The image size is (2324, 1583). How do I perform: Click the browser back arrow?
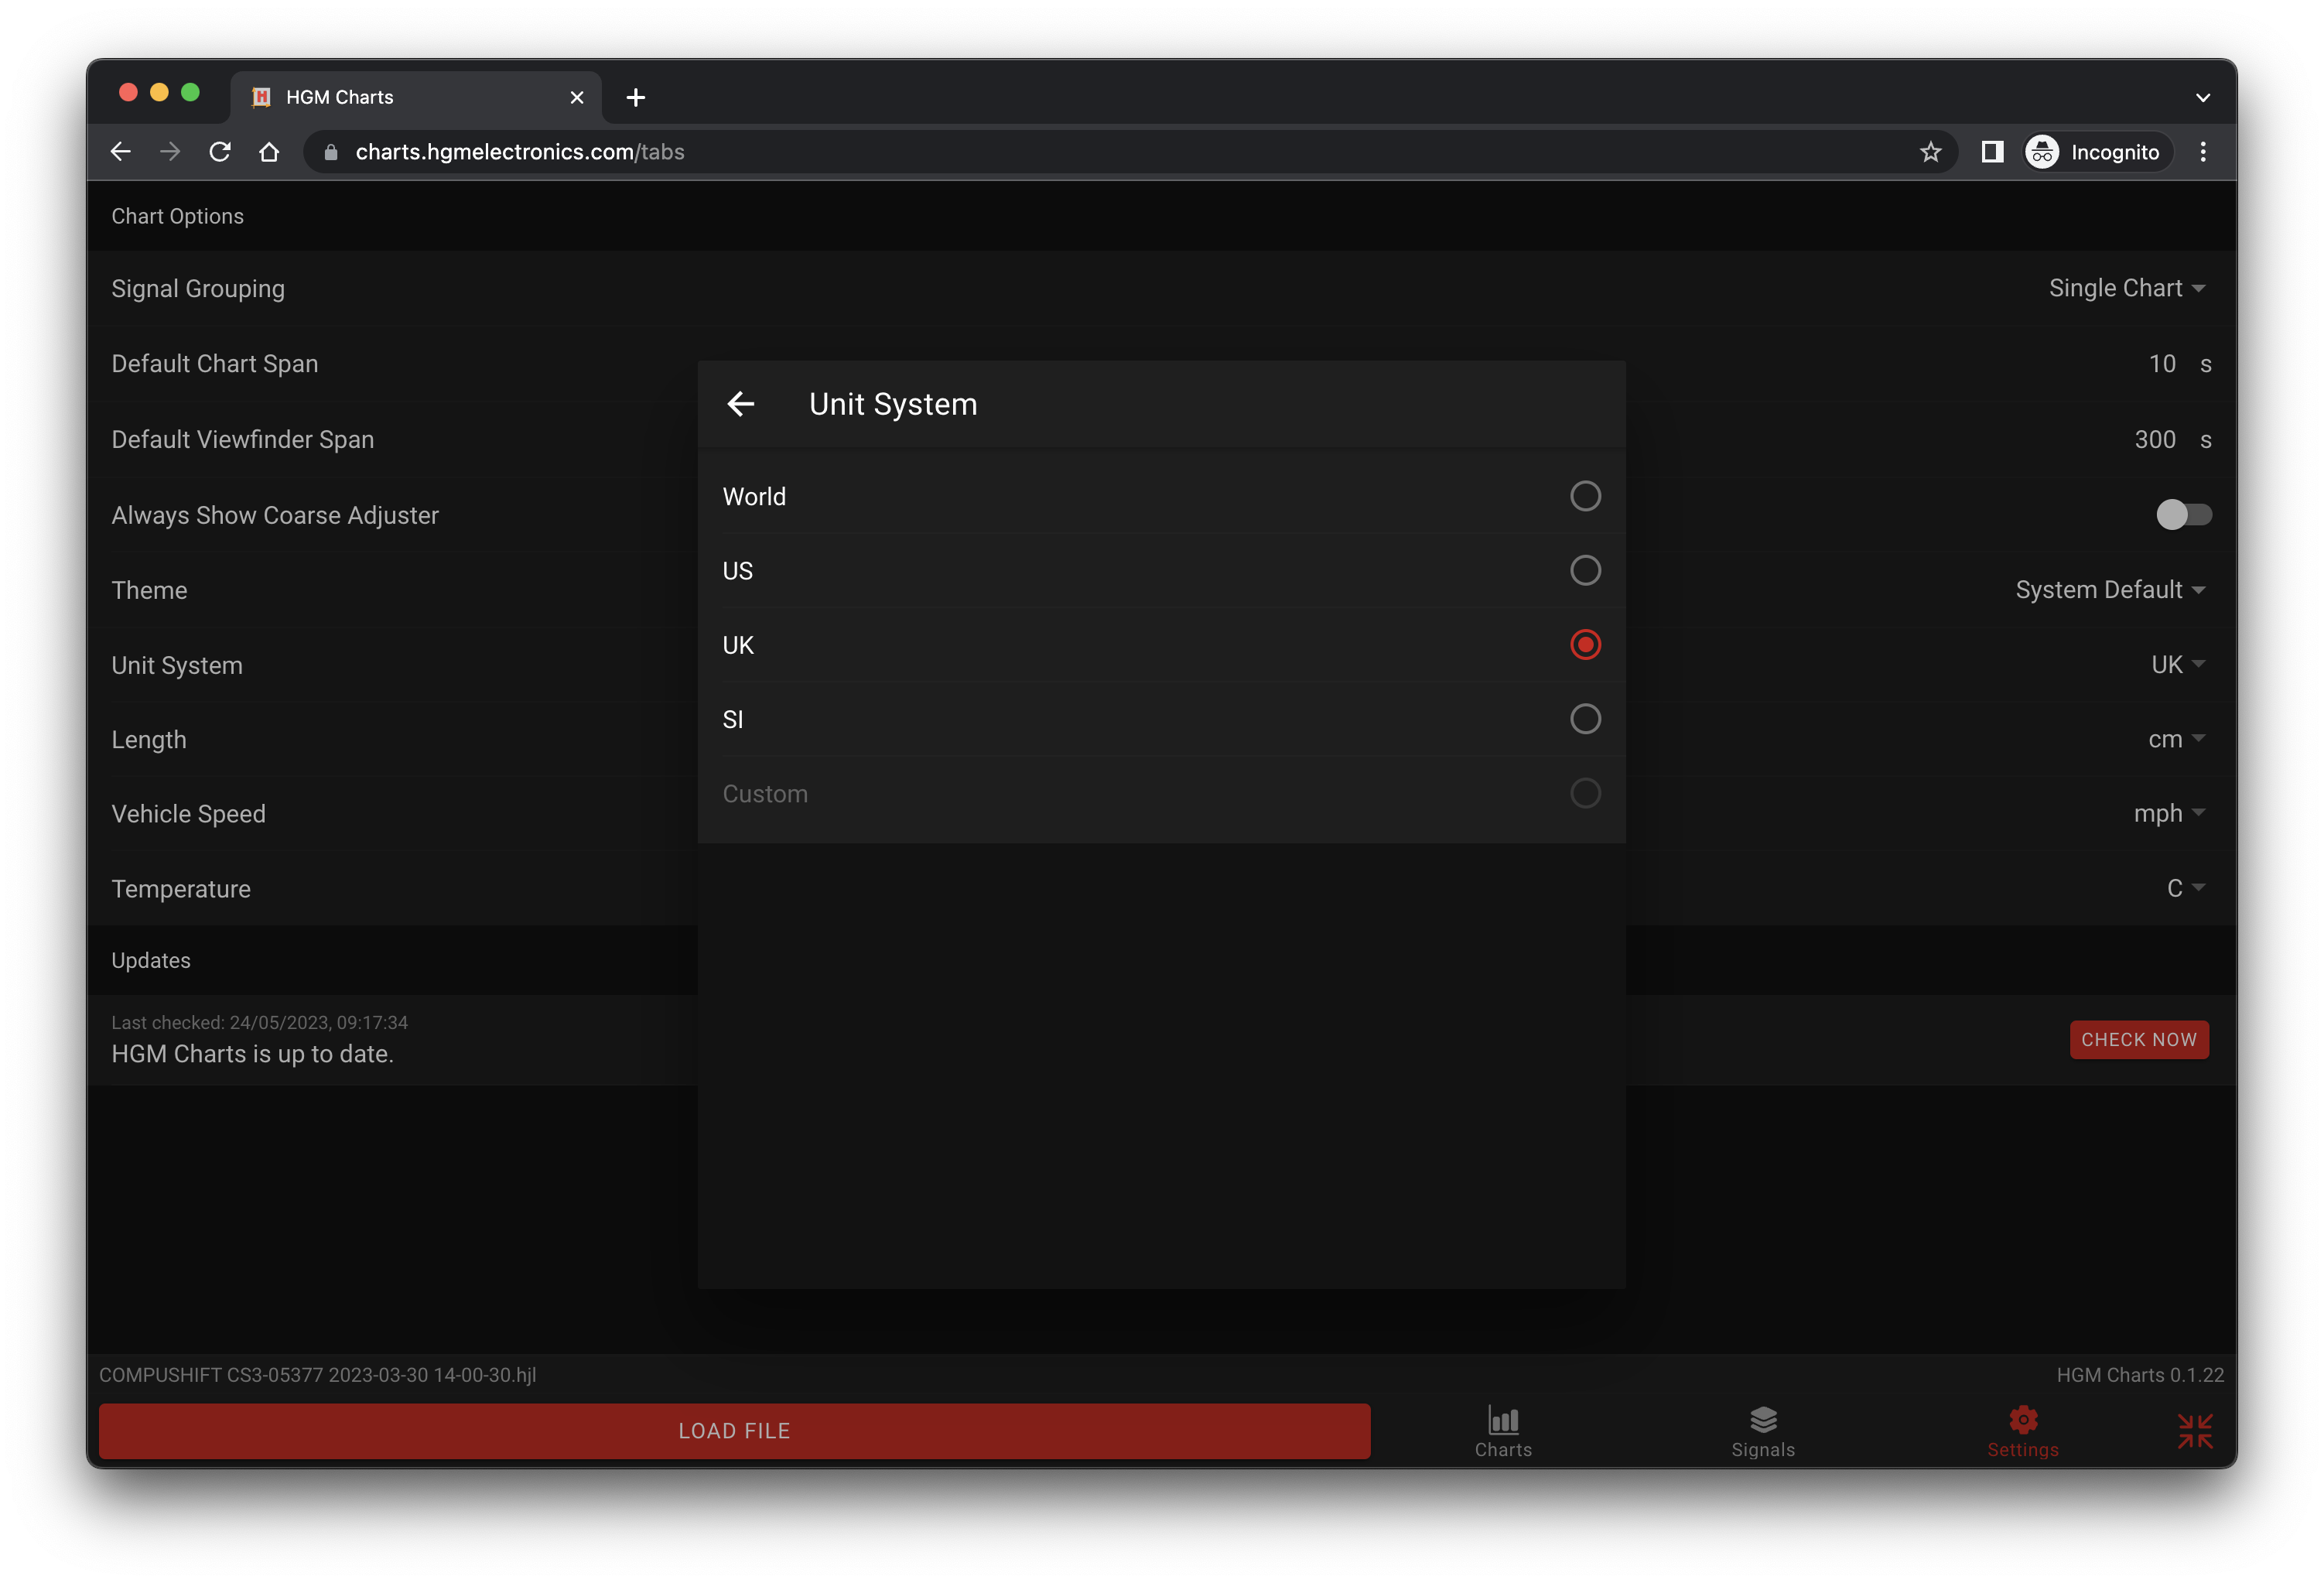121,152
